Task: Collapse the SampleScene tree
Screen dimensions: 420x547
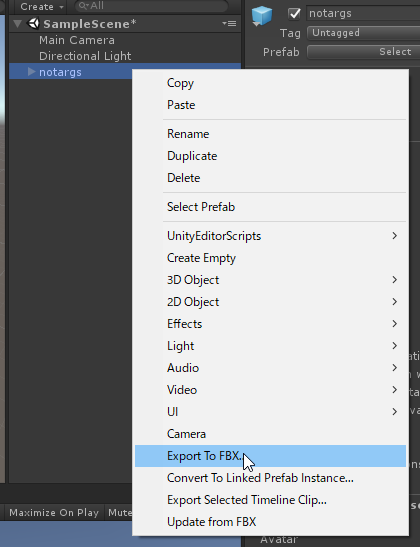Action: coord(17,24)
